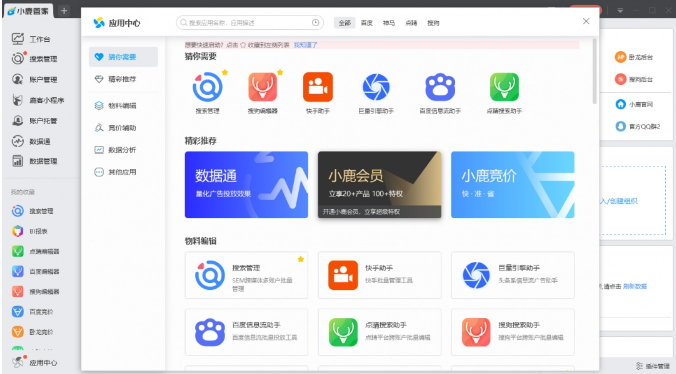The width and height of the screenshot is (676, 374).
Task: Show search history via clock icon
Action: pyautogui.click(x=315, y=22)
